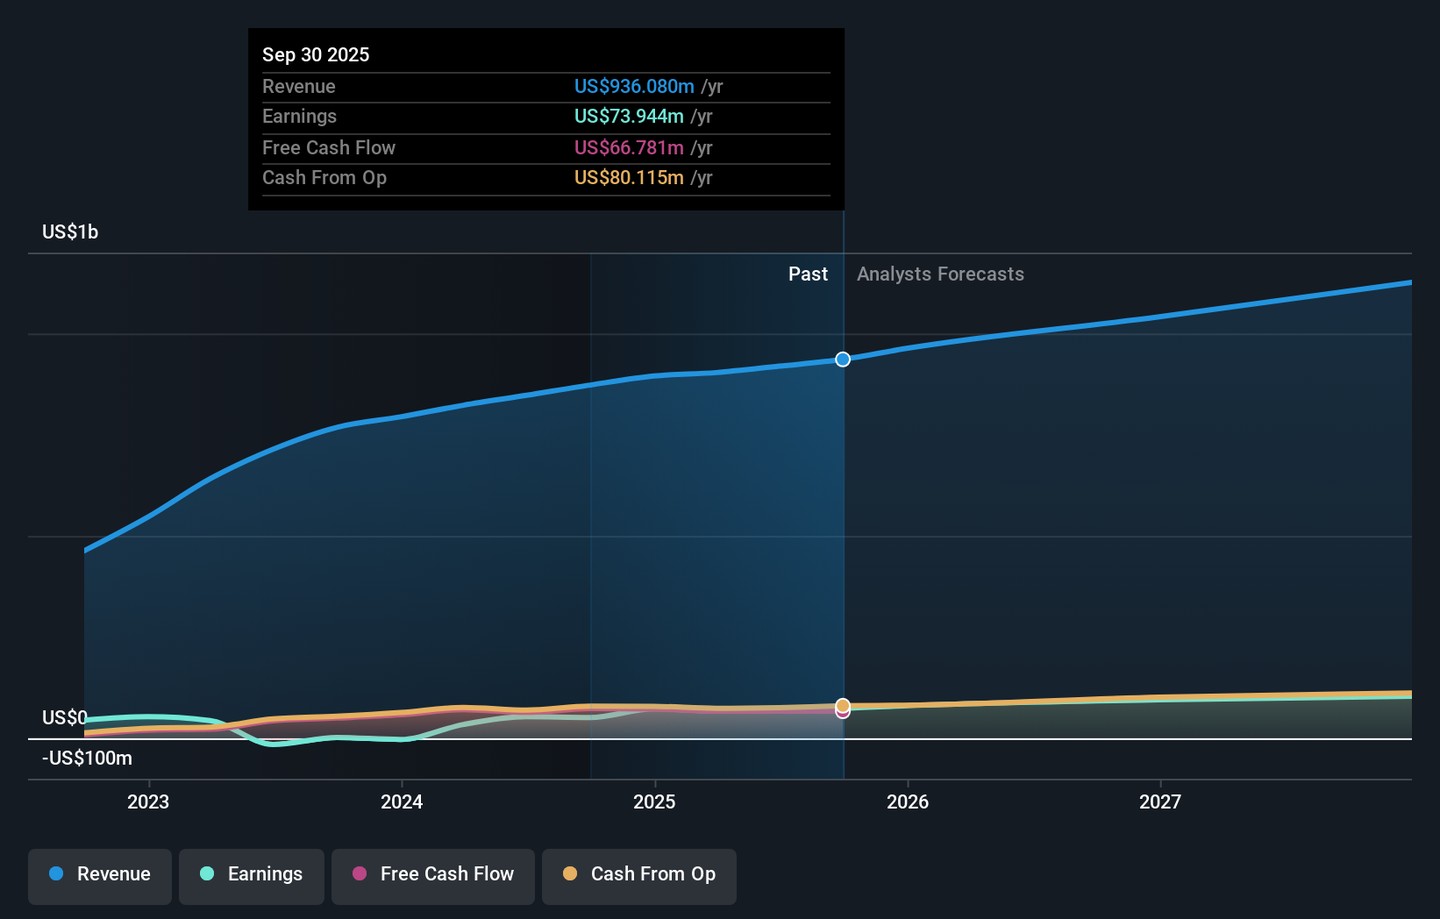Select the Revenue data point marker on the blue line
This screenshot has width=1440, height=919.
[843, 360]
